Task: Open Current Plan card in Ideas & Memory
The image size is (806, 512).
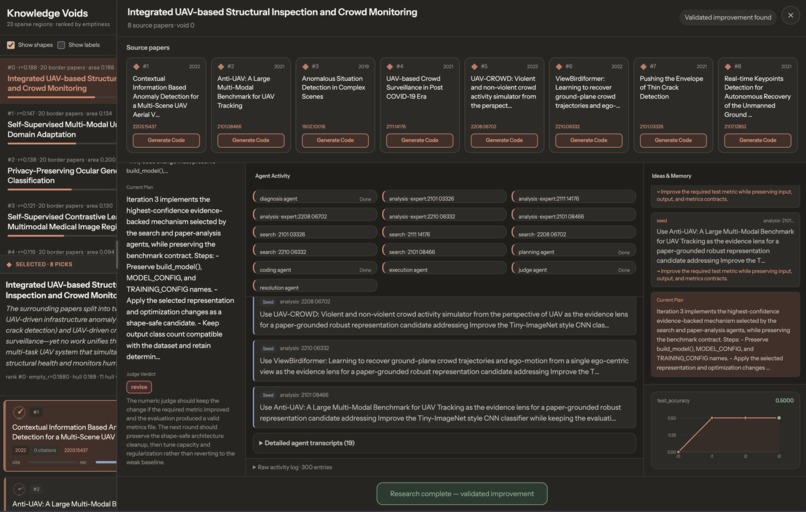Action: click(725, 334)
